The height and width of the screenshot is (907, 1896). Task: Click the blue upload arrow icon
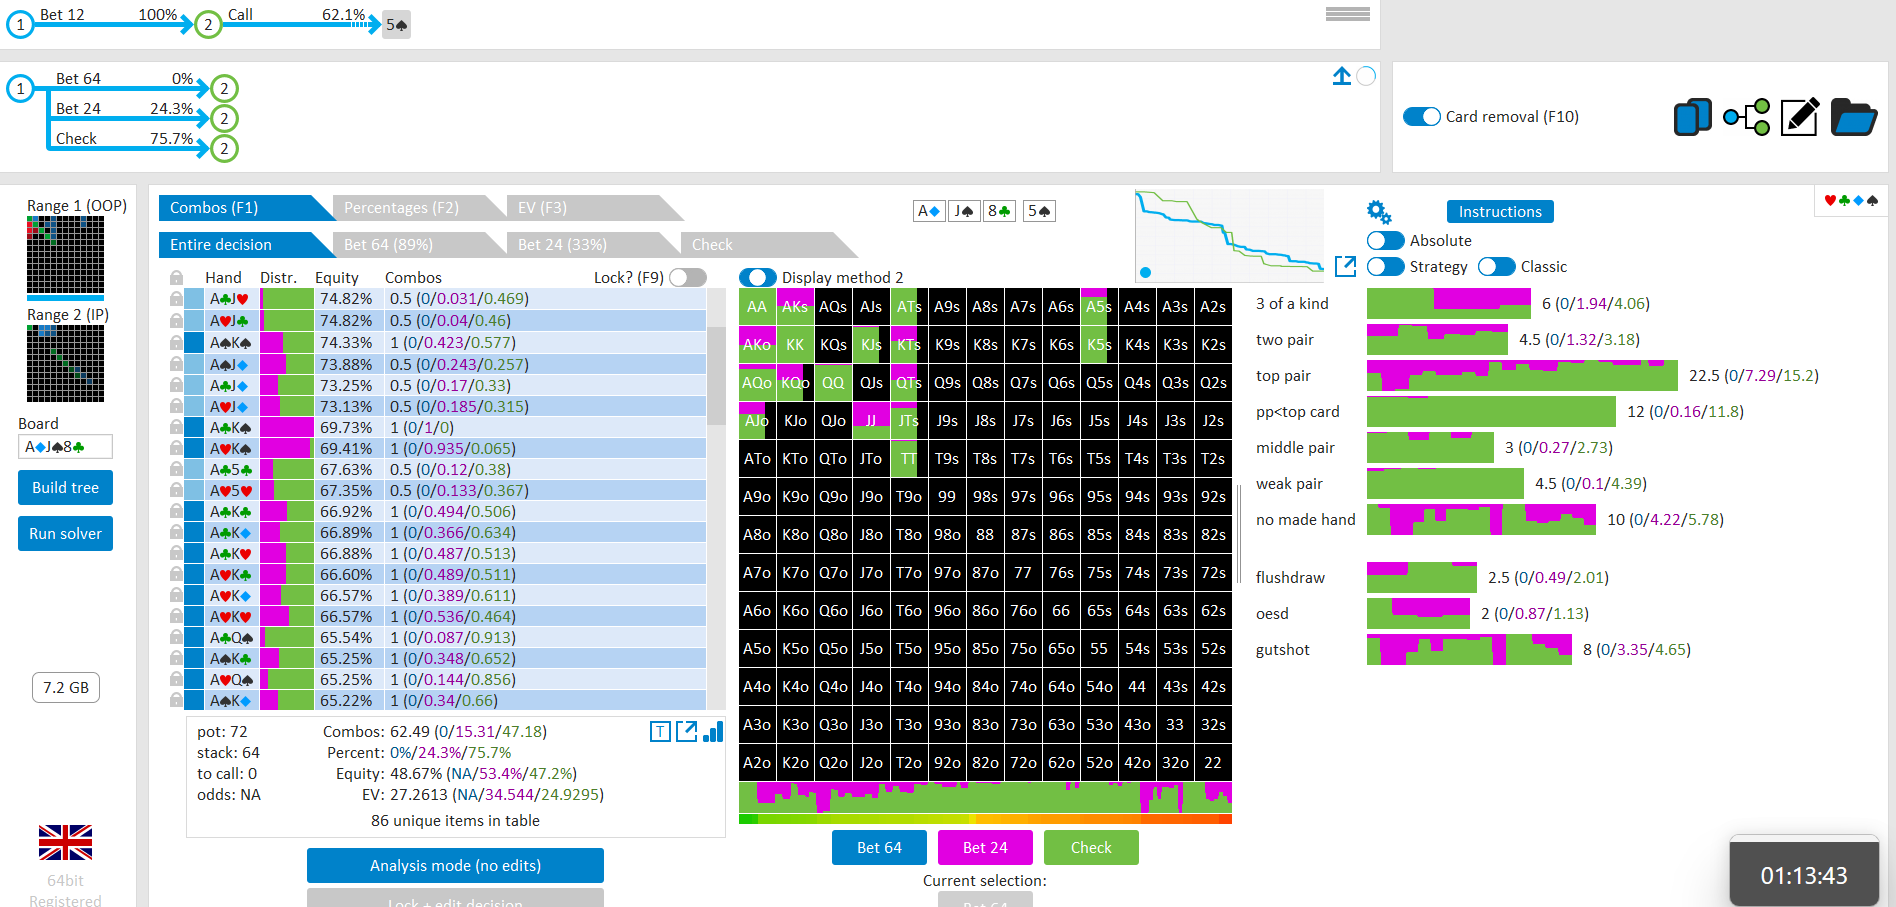[x=1342, y=76]
